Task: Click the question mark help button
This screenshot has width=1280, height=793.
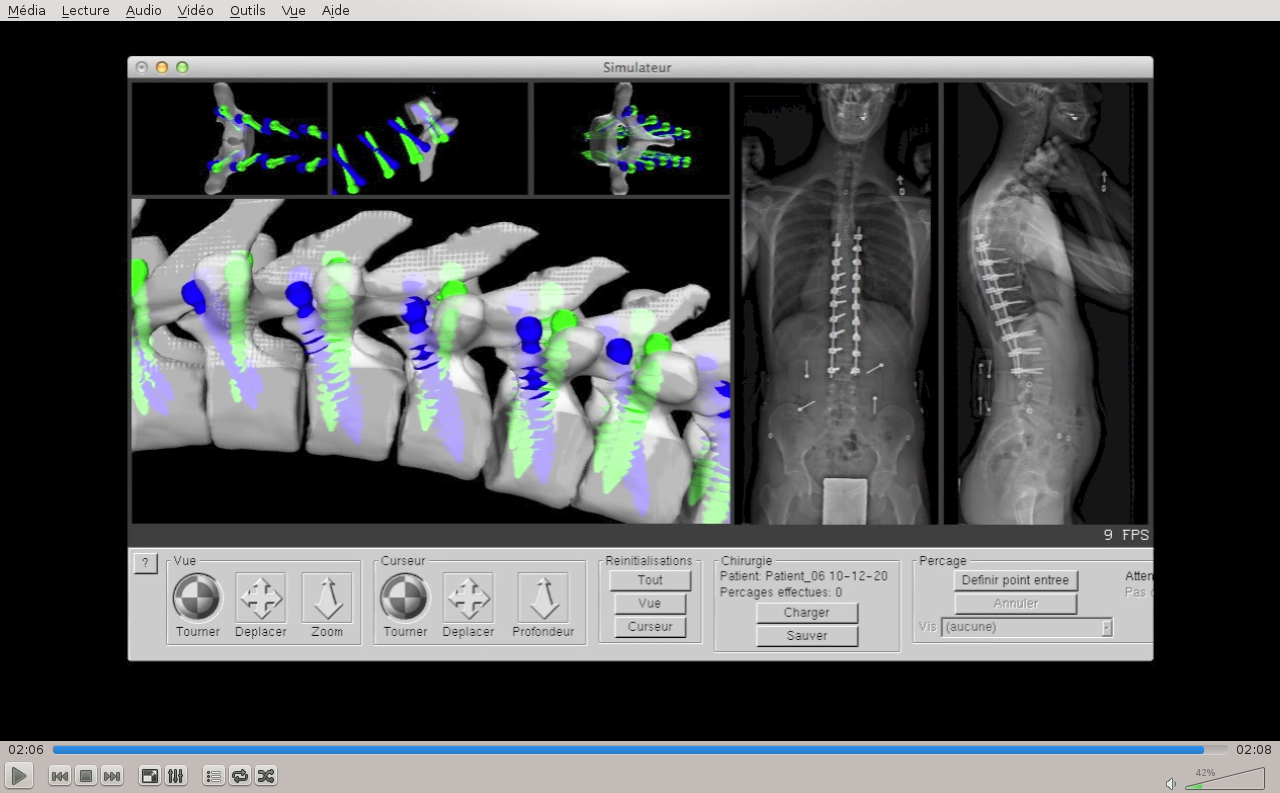Action: click(x=145, y=563)
